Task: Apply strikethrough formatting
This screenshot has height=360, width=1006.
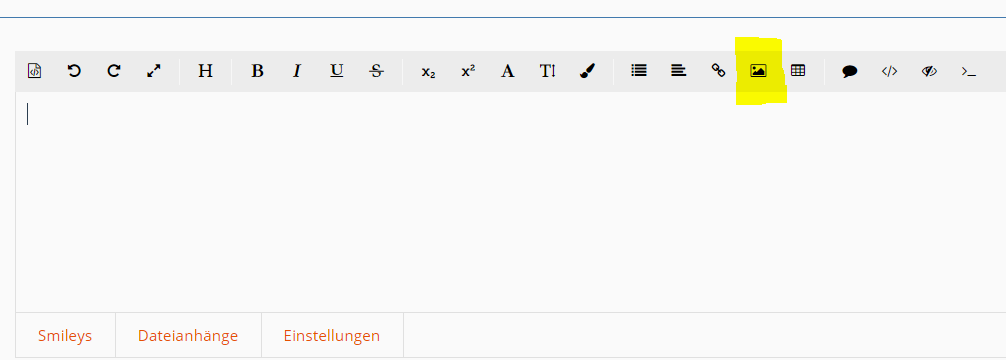Action: [x=377, y=71]
